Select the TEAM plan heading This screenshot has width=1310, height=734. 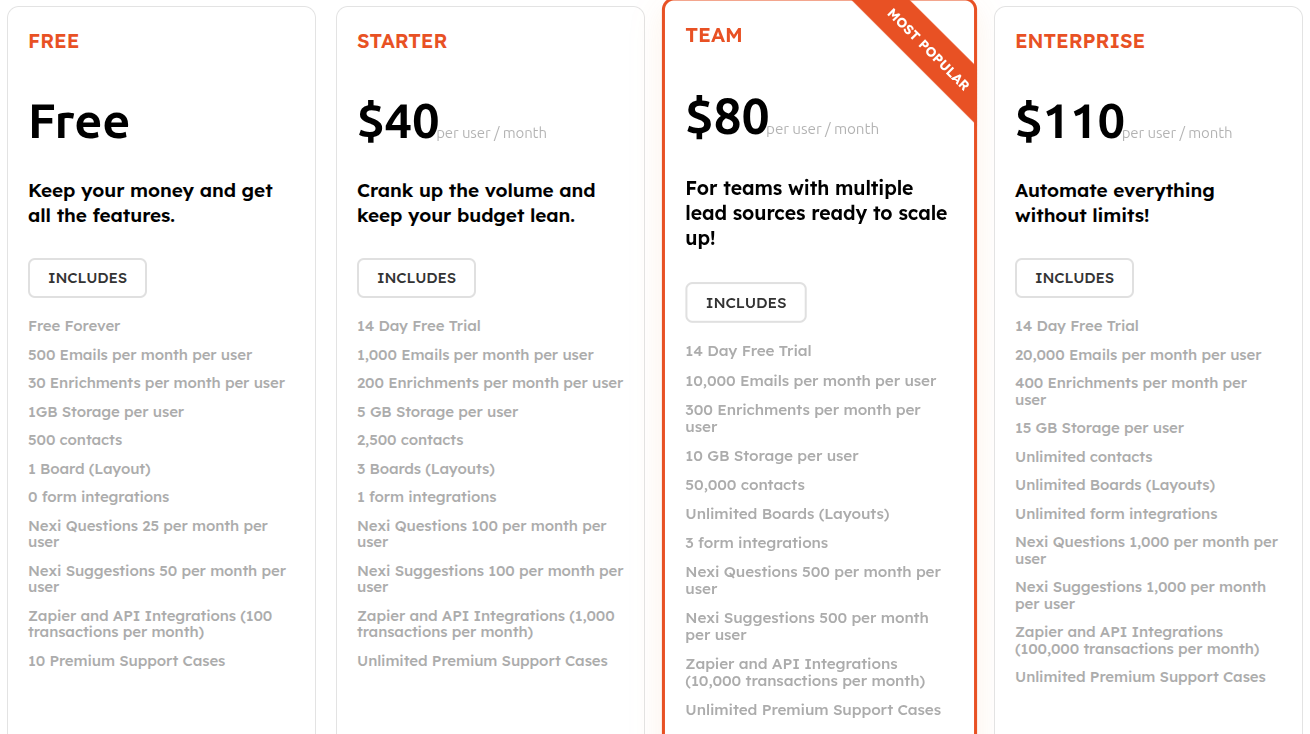coord(714,35)
